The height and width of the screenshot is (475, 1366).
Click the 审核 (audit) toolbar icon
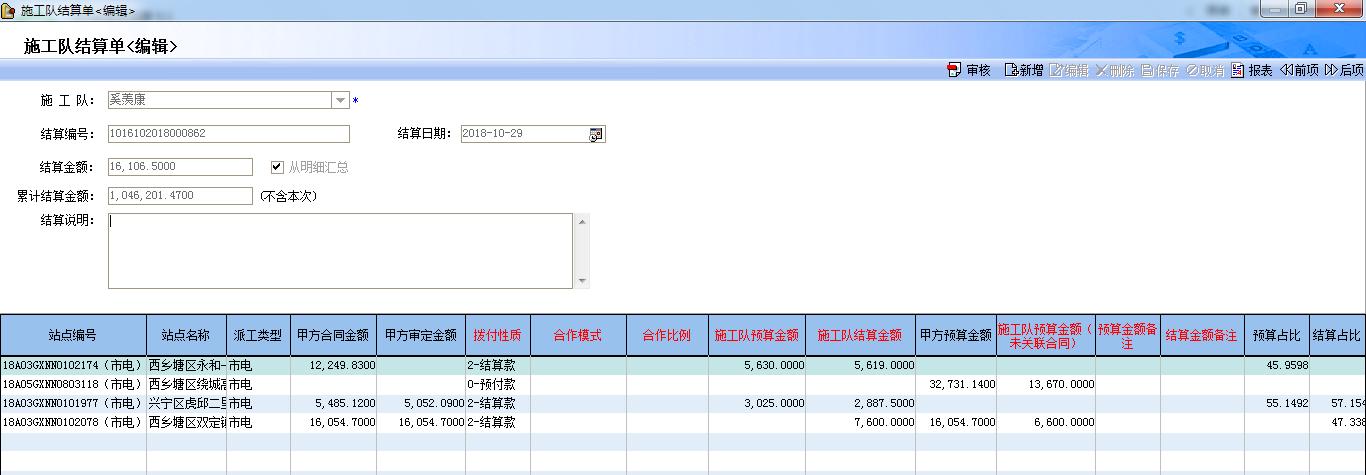point(954,71)
